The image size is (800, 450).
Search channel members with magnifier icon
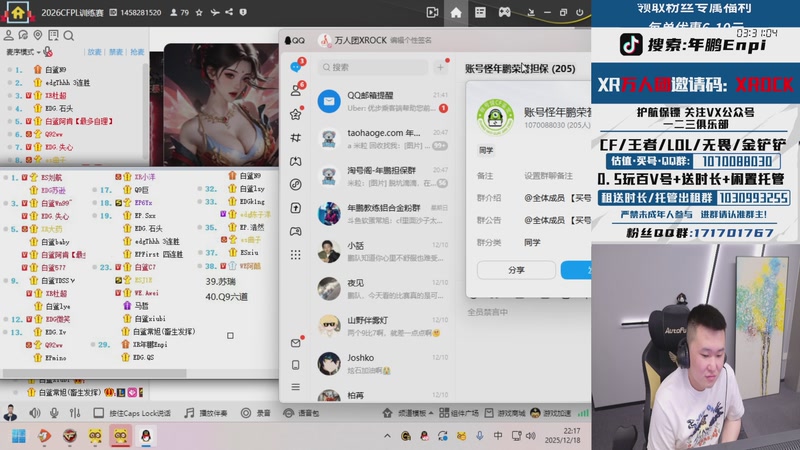[69, 36]
